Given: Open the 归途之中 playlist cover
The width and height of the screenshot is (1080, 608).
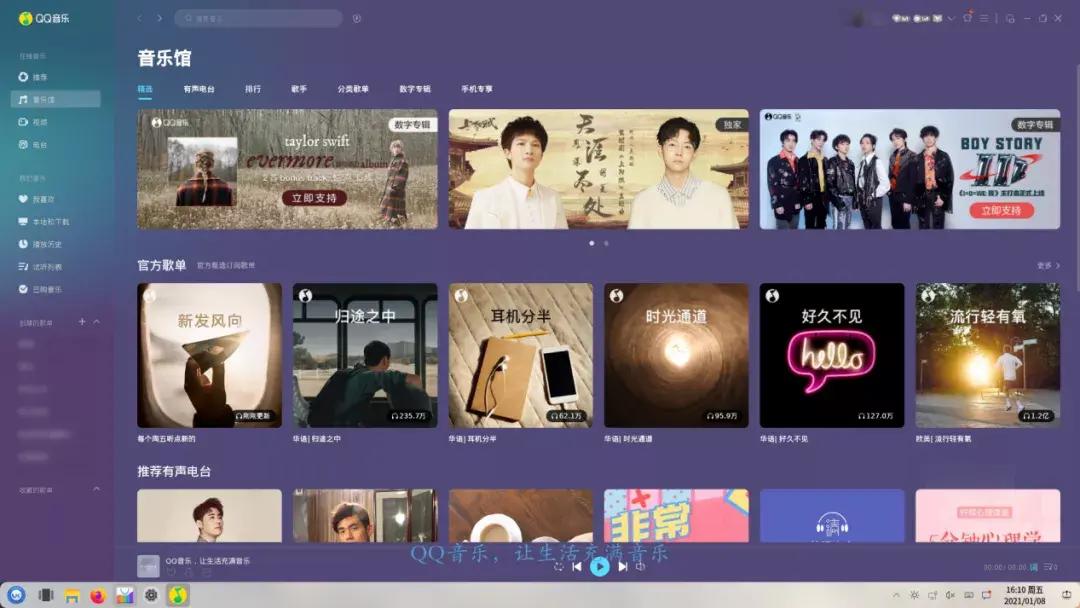Looking at the screenshot, I should pos(365,355).
